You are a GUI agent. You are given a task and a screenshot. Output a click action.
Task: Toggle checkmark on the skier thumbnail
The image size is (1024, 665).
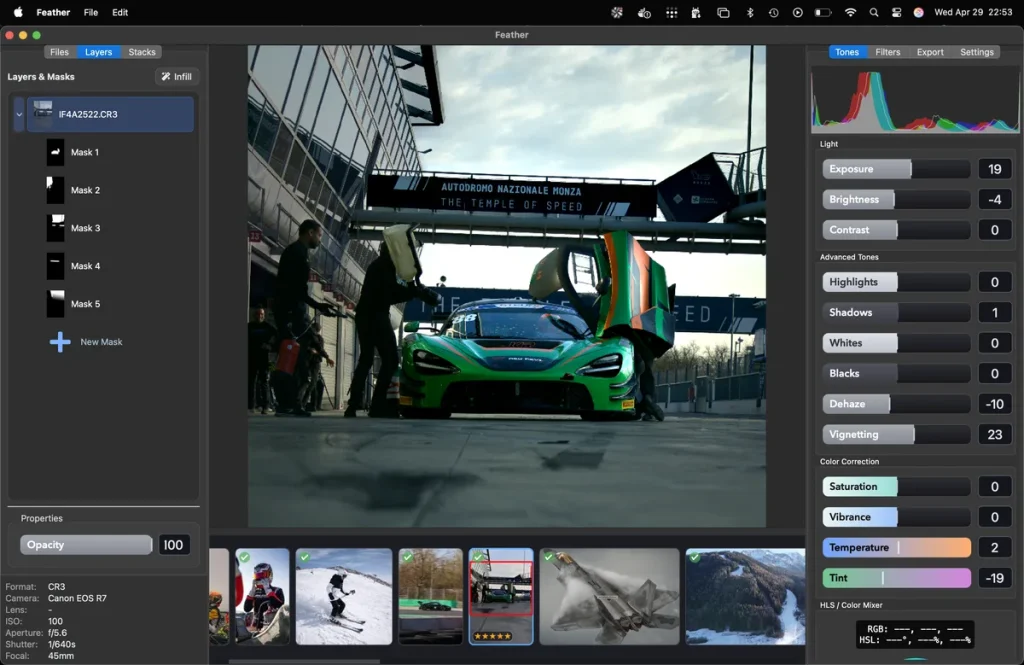click(304, 557)
